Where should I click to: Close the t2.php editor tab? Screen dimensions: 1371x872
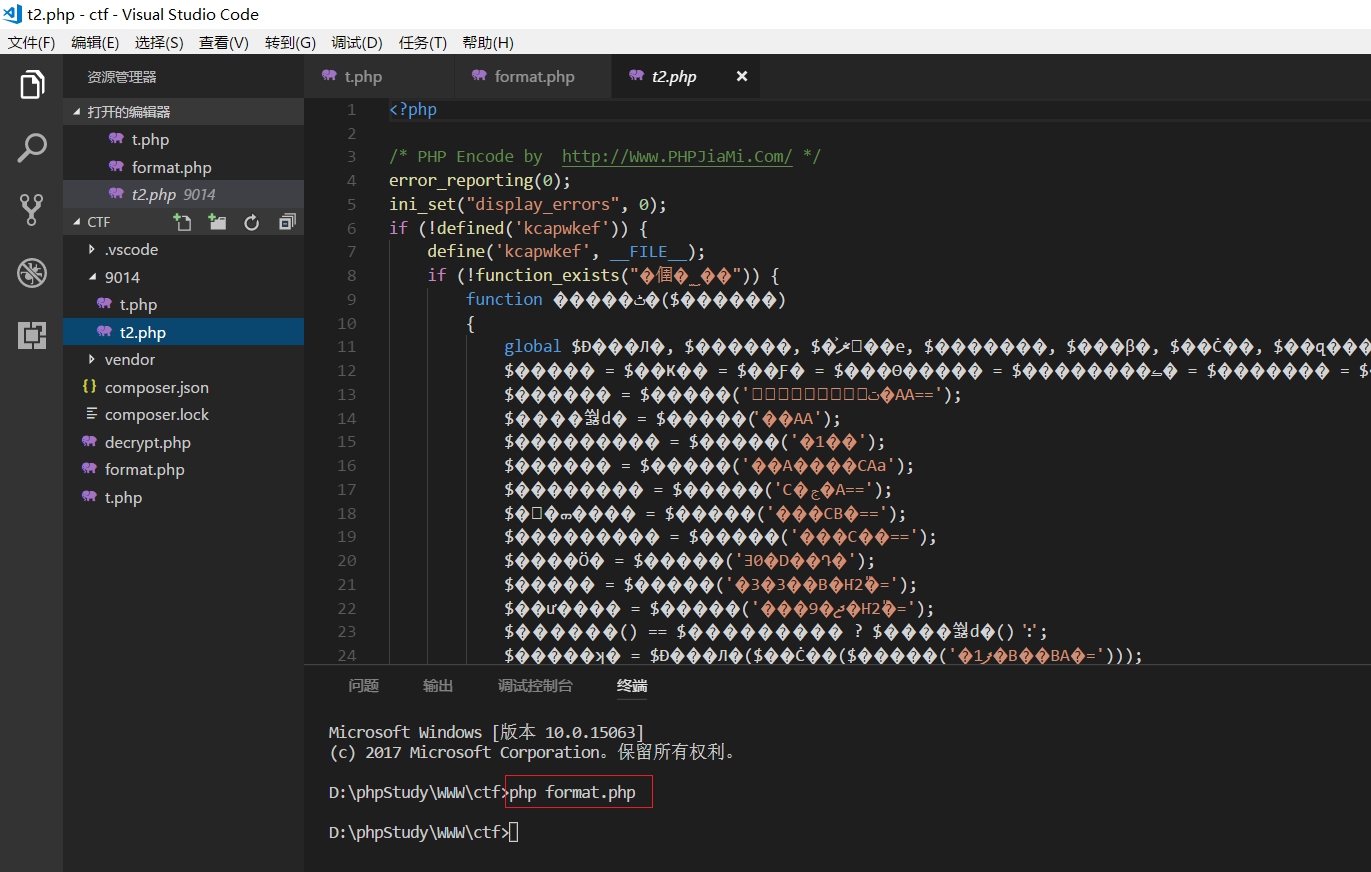[x=742, y=76]
